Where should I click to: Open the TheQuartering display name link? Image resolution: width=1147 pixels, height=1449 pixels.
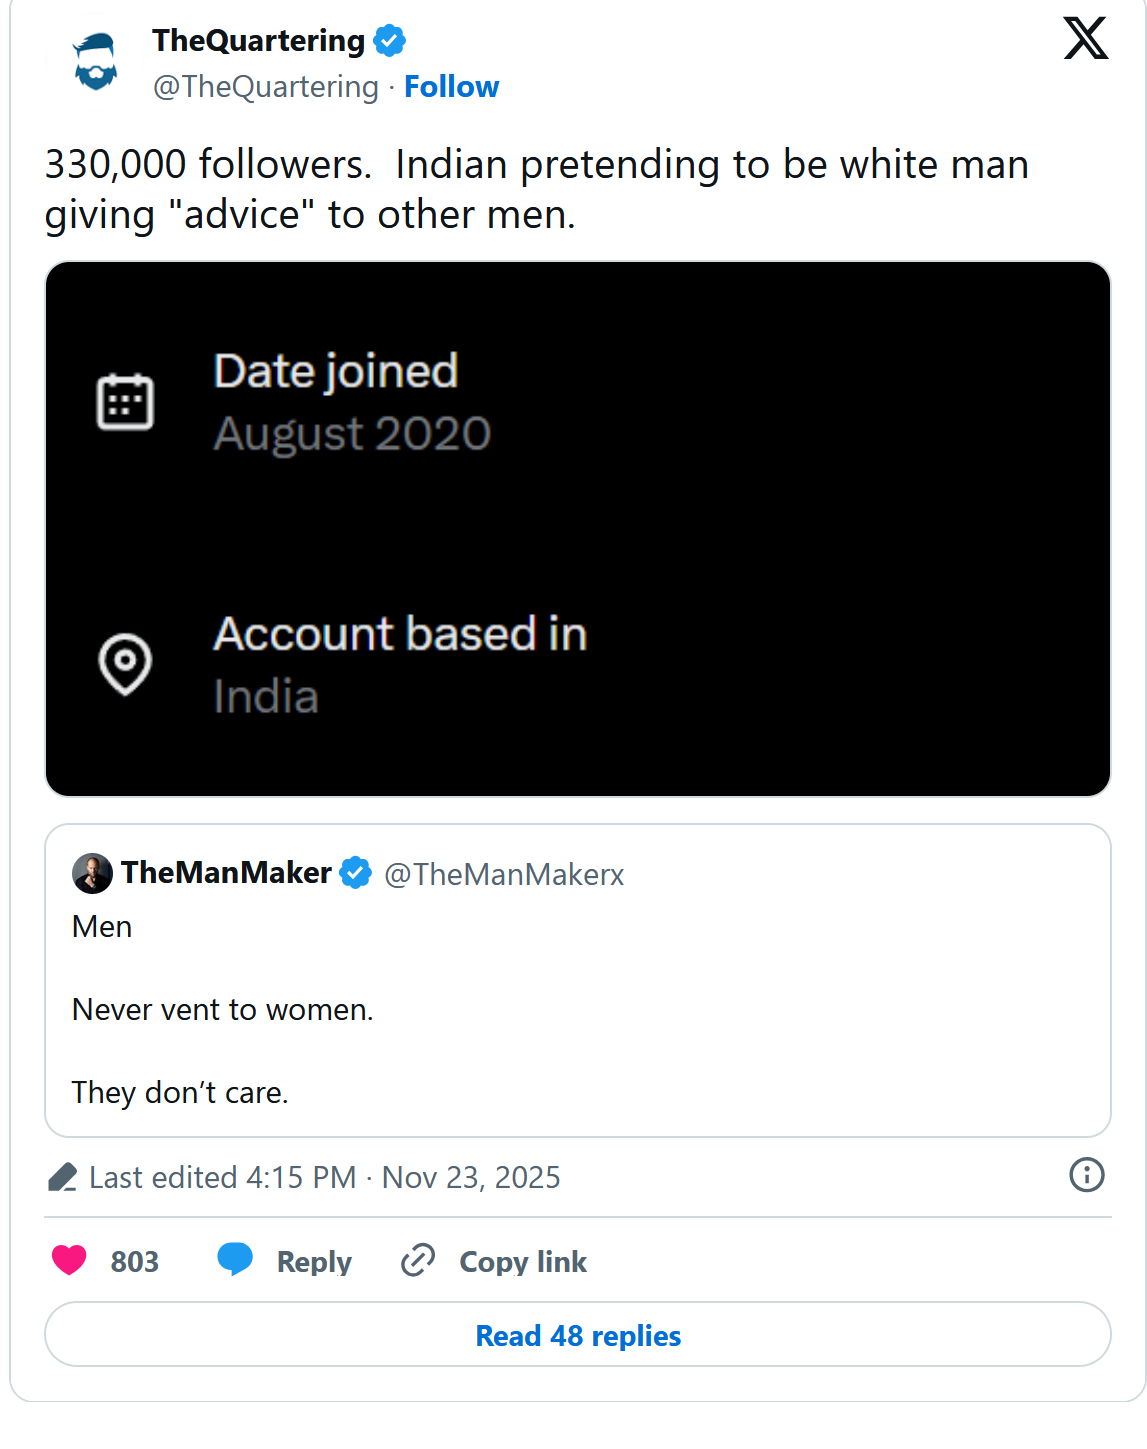coord(258,41)
